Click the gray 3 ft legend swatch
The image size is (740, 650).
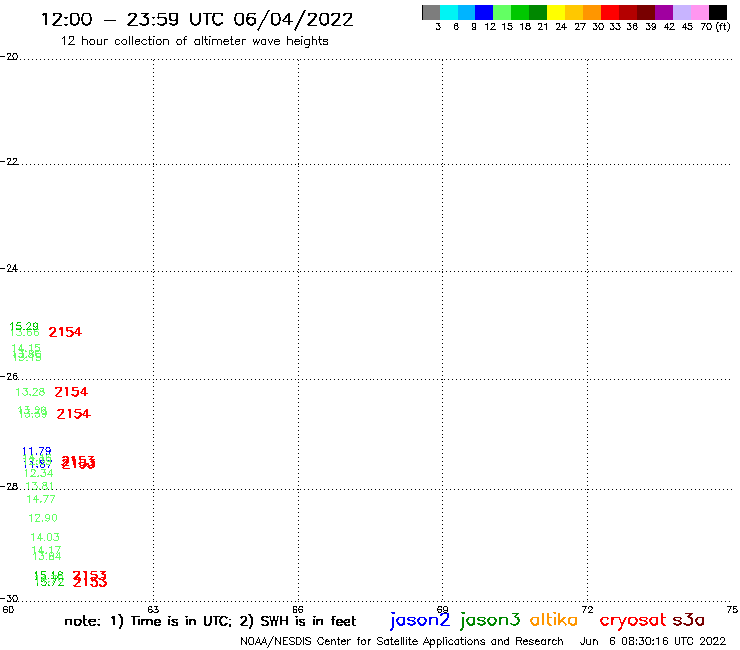431,12
